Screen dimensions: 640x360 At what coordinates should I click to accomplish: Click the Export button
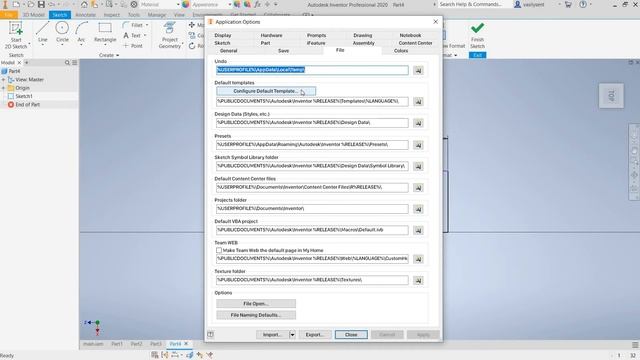(315, 335)
